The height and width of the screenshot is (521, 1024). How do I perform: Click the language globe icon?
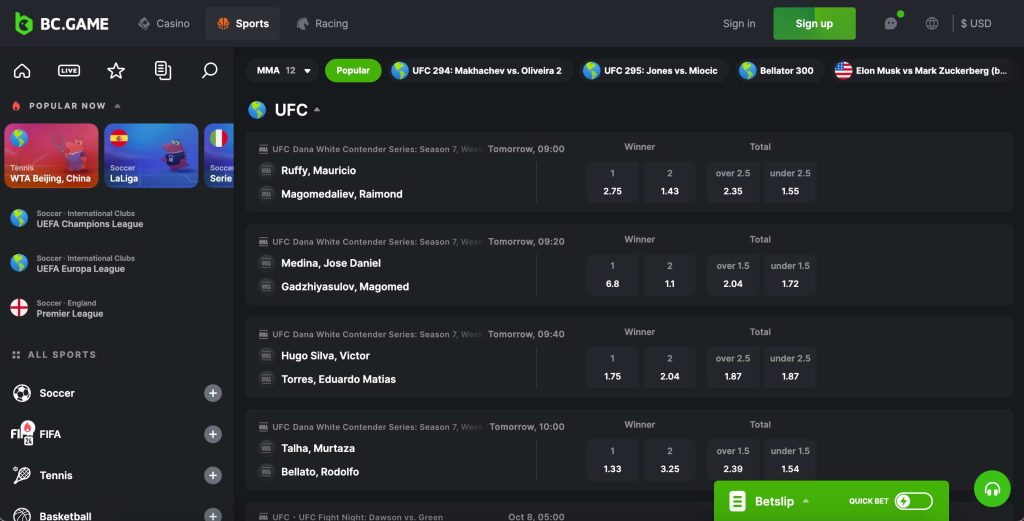[x=932, y=24]
